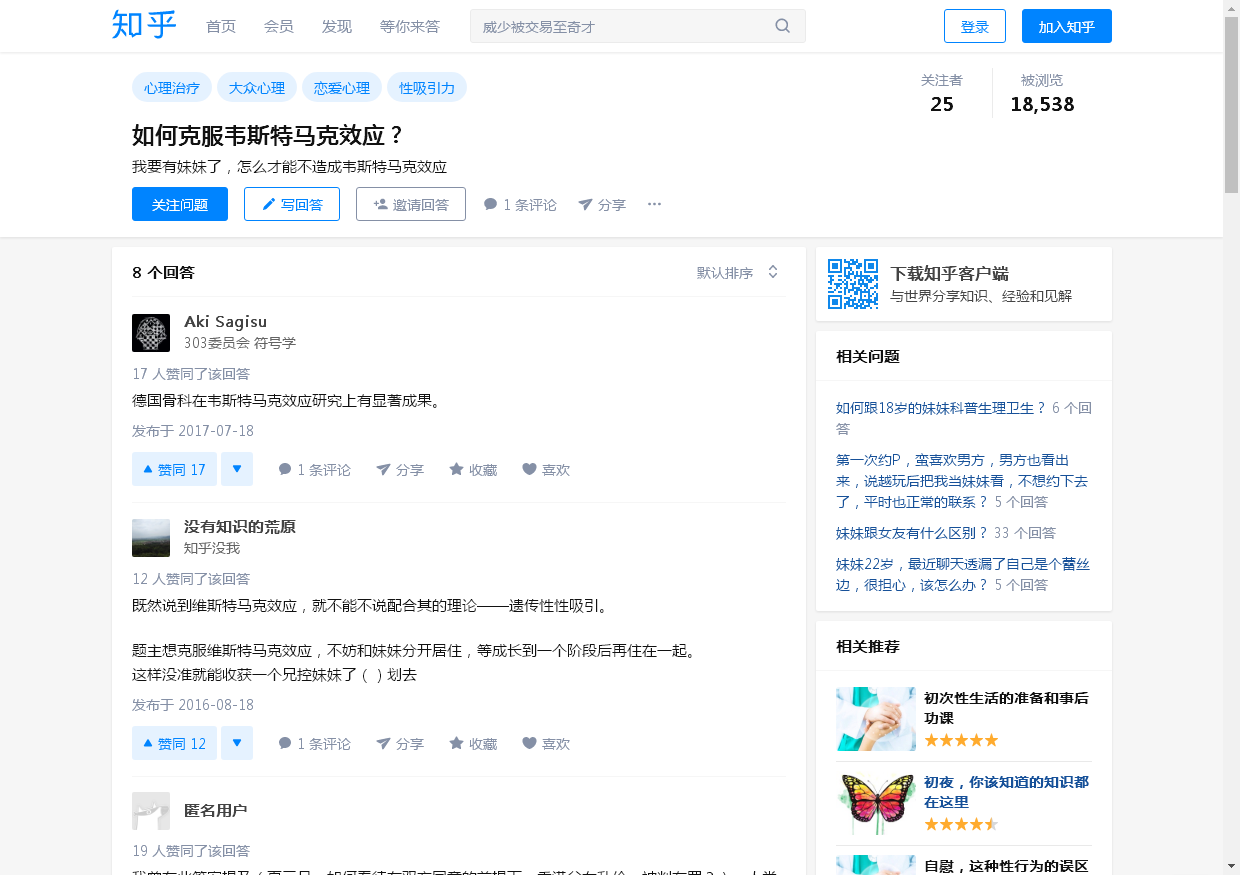Click the 加入知乎 sign-up button
Image resolution: width=1240 pixels, height=875 pixels.
coord(1067,26)
